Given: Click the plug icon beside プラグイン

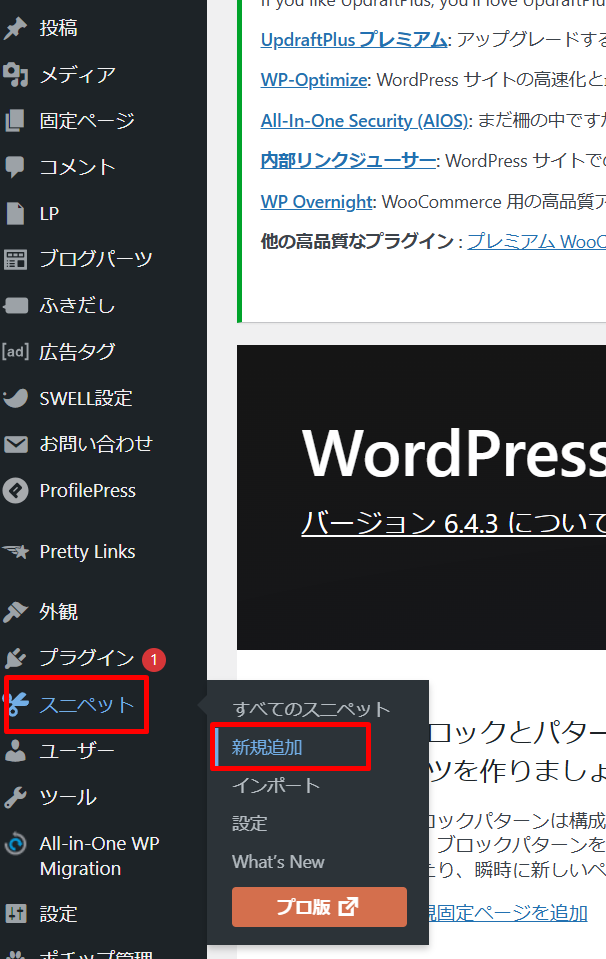Looking at the screenshot, I should point(15,658).
